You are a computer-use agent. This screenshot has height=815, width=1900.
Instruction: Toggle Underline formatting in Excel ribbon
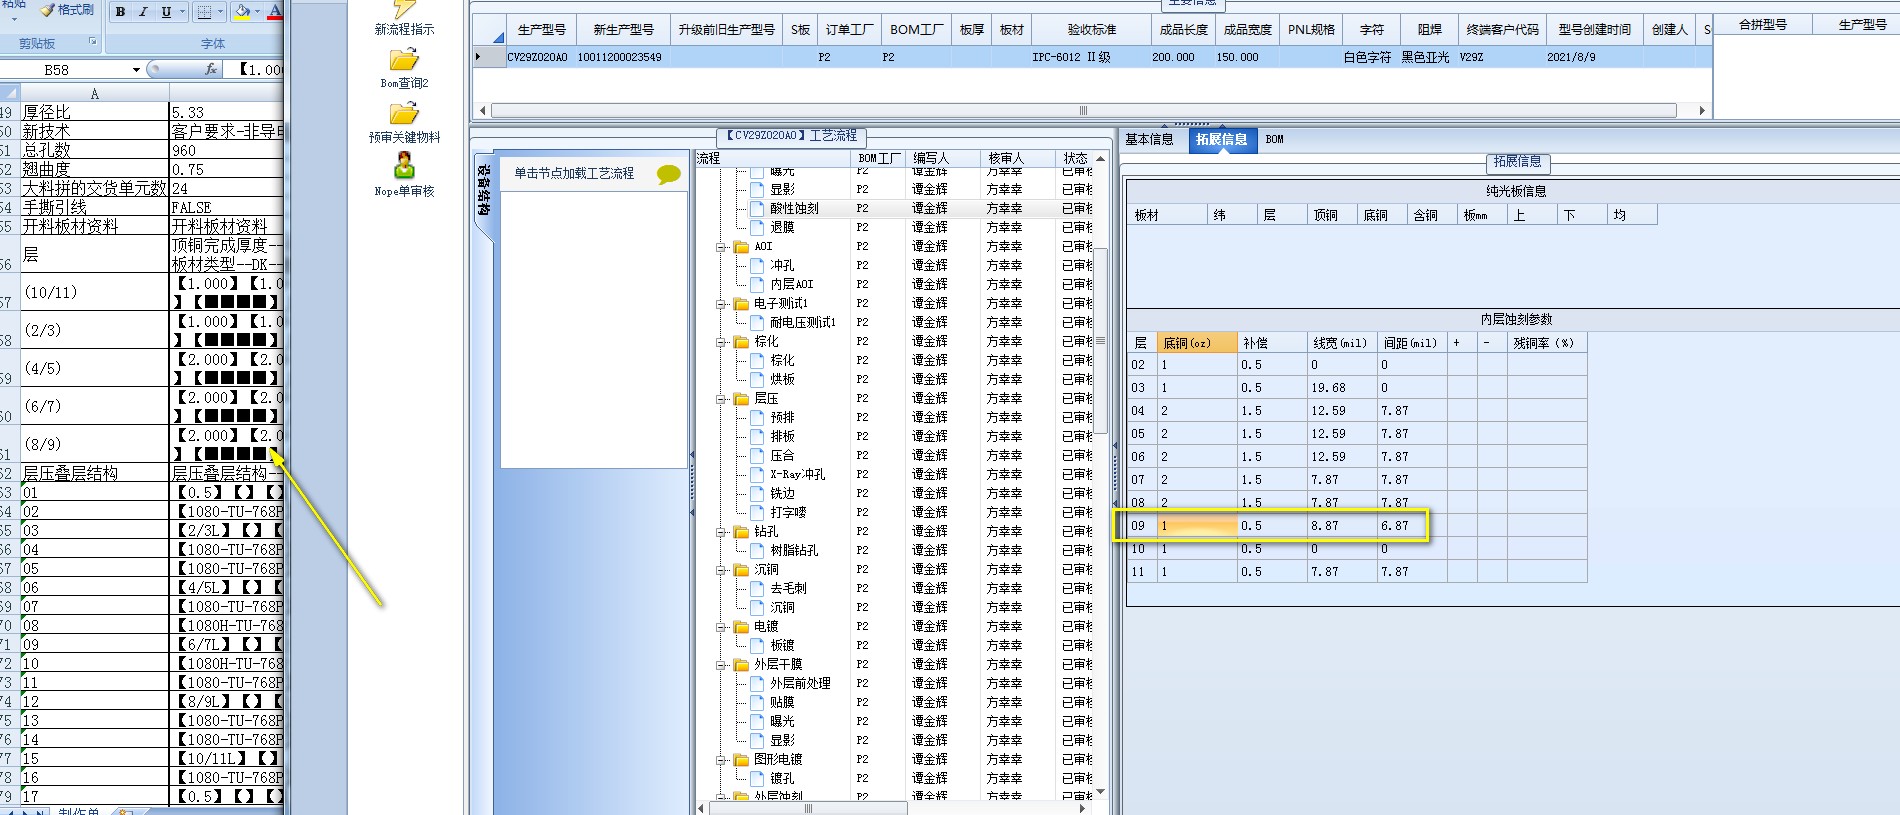click(x=166, y=12)
